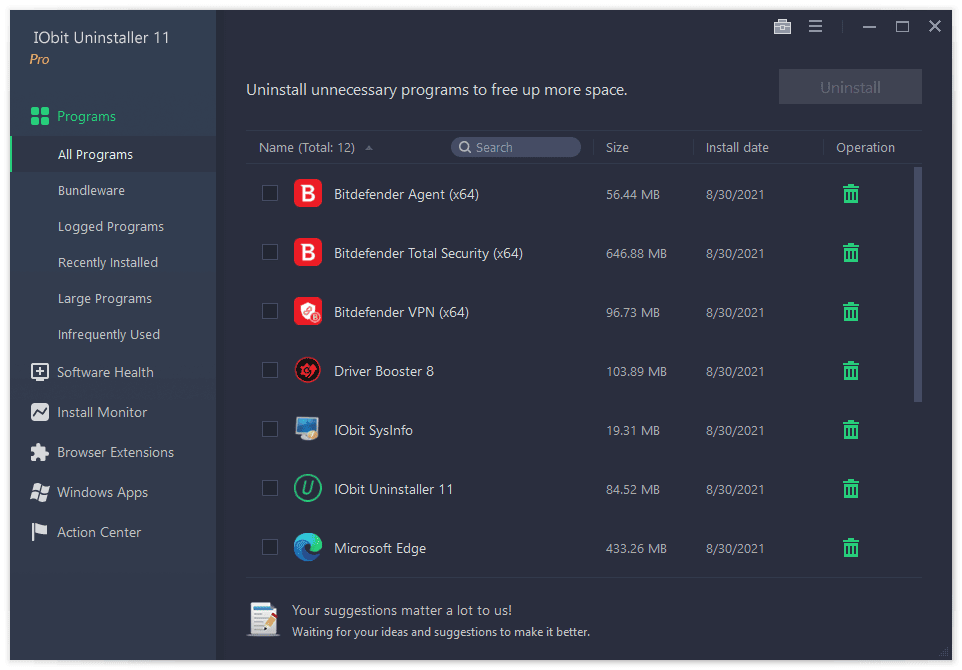Check the Bitdefender VPN (x64) checkbox

point(270,311)
